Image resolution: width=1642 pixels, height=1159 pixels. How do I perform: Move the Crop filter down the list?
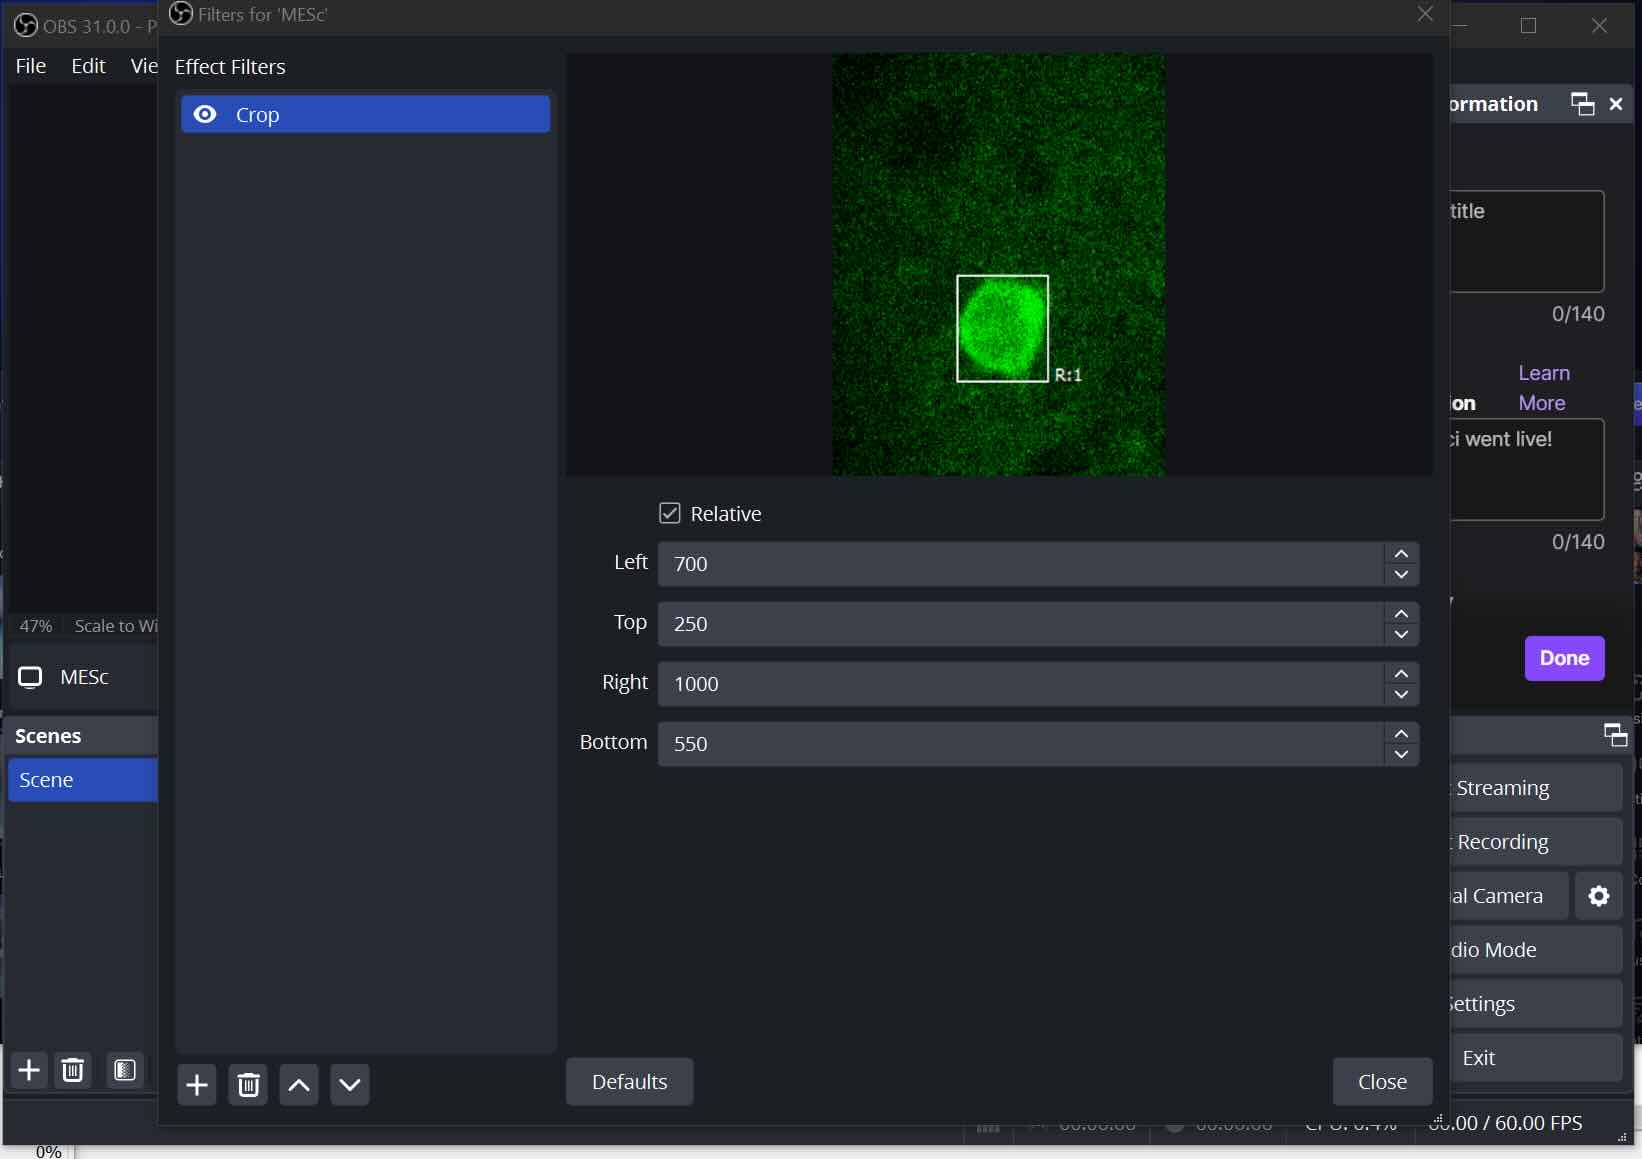[349, 1085]
